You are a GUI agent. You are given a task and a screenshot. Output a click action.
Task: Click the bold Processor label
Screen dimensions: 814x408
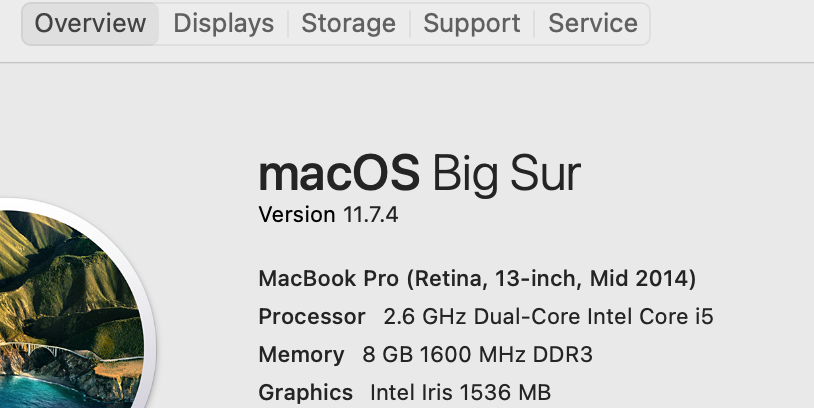click(312, 317)
